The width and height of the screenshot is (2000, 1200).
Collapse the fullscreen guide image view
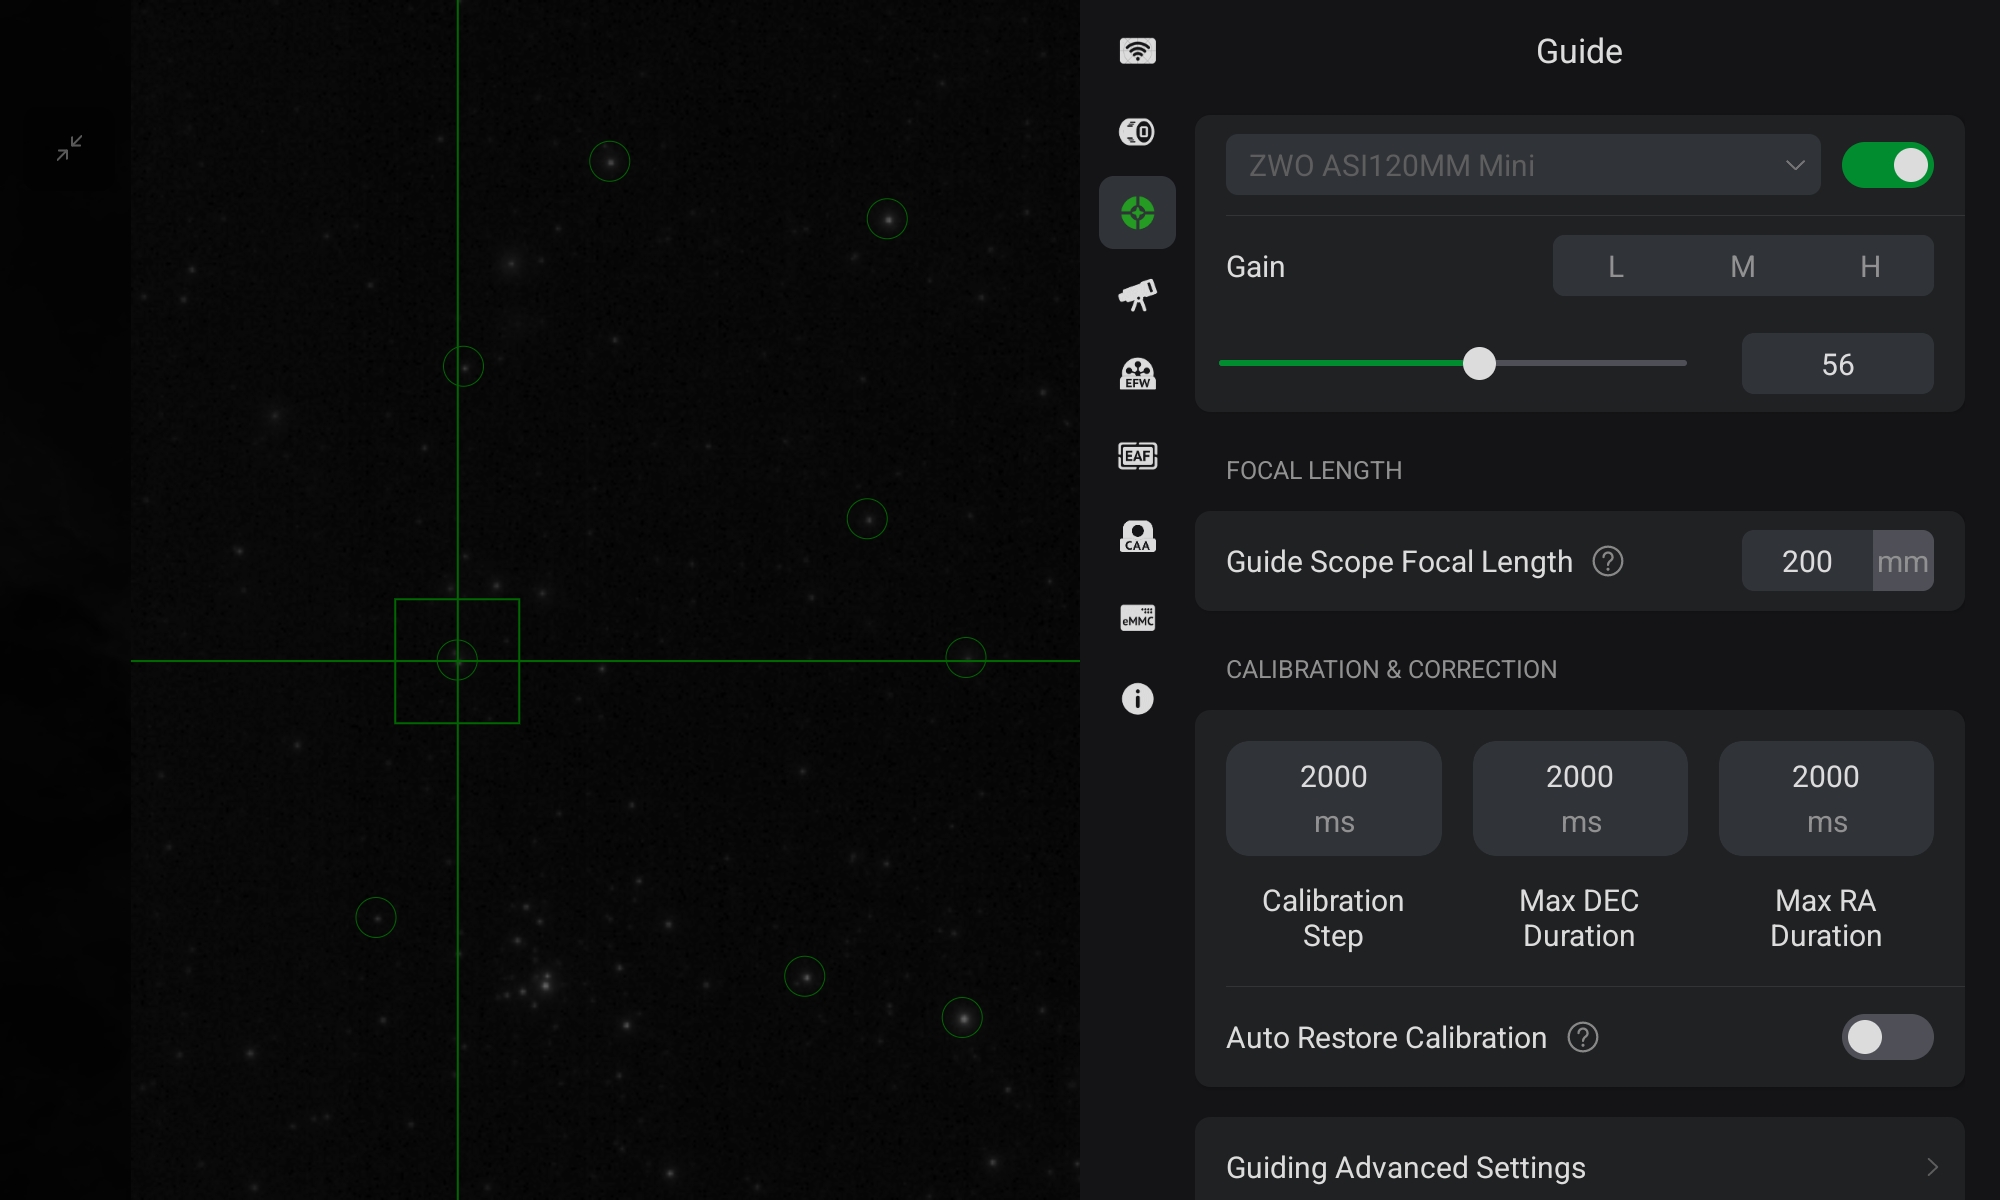[69, 148]
